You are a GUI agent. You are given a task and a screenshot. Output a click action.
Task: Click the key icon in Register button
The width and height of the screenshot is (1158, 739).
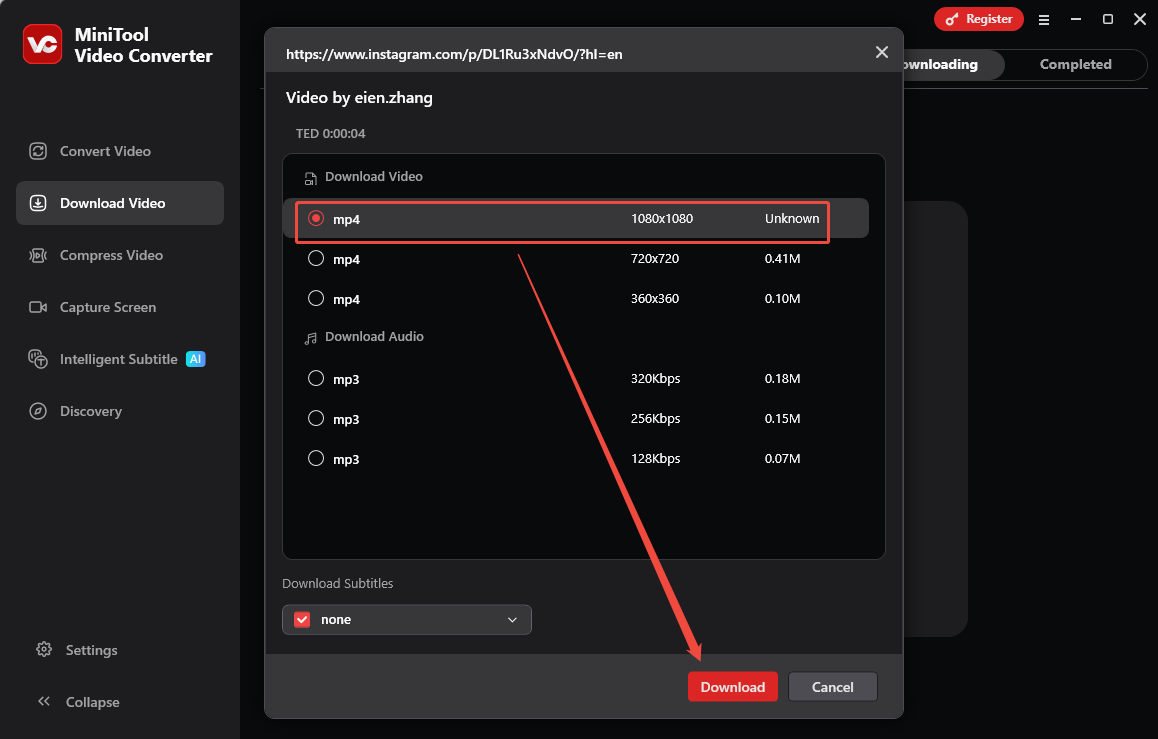(x=952, y=19)
